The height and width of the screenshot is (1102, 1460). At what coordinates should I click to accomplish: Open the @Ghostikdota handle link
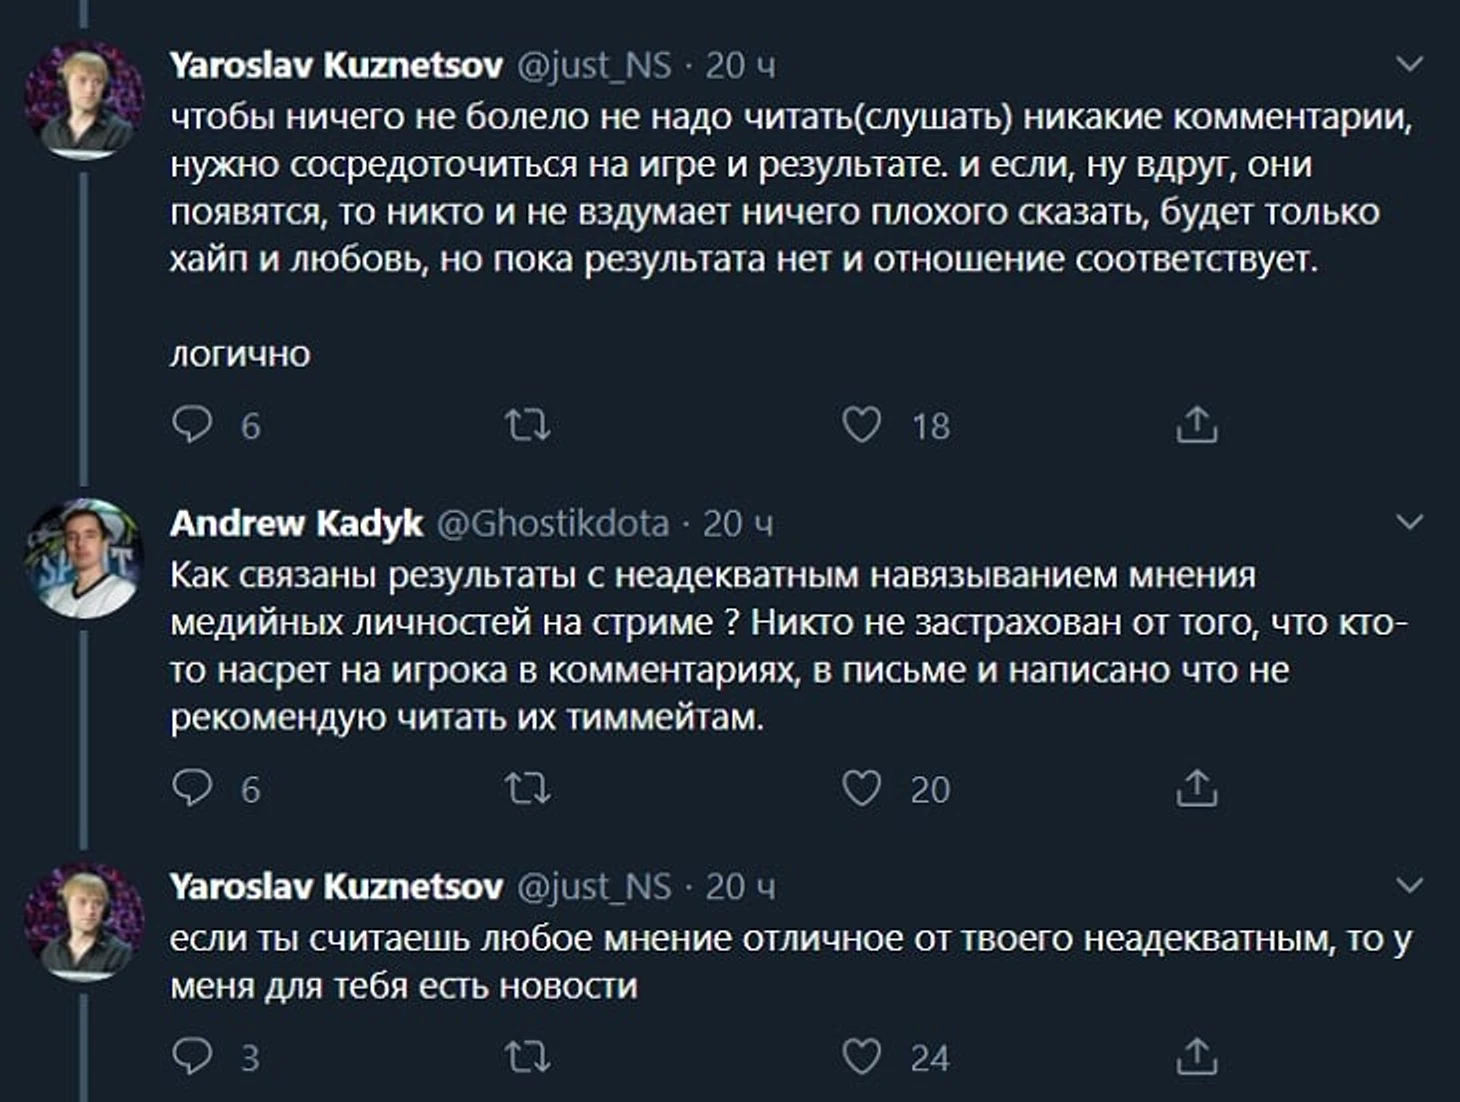553,523
